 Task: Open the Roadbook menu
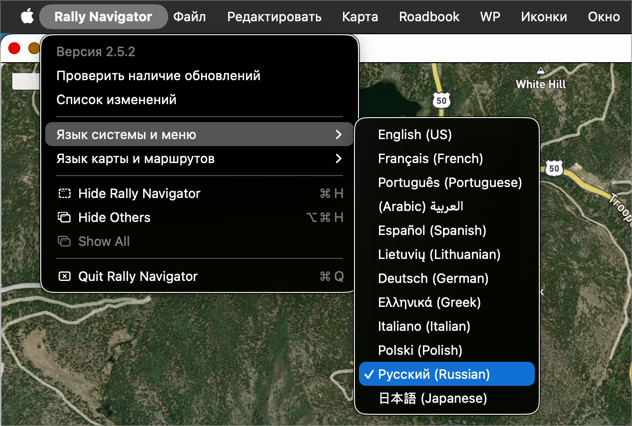pyautogui.click(x=429, y=17)
